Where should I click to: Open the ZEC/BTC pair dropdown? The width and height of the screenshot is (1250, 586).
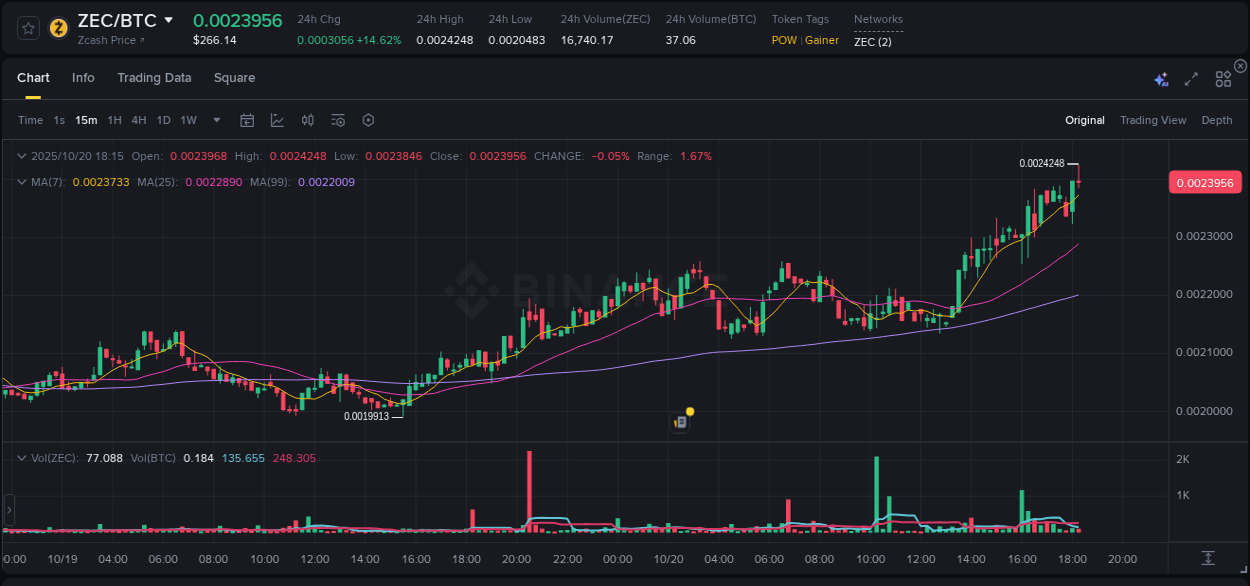[168, 19]
